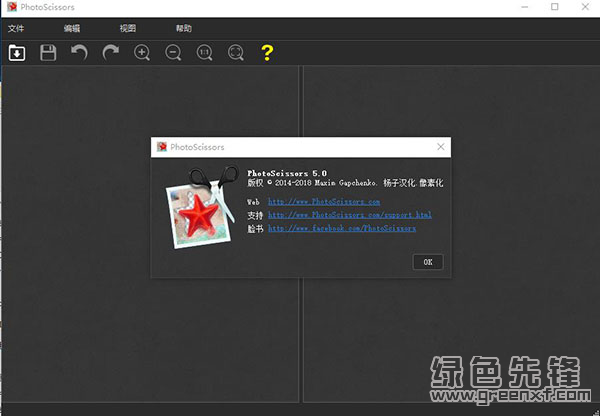Visit the www.PhotoScissors.com web link
600x416 pixels.
(x=324, y=201)
